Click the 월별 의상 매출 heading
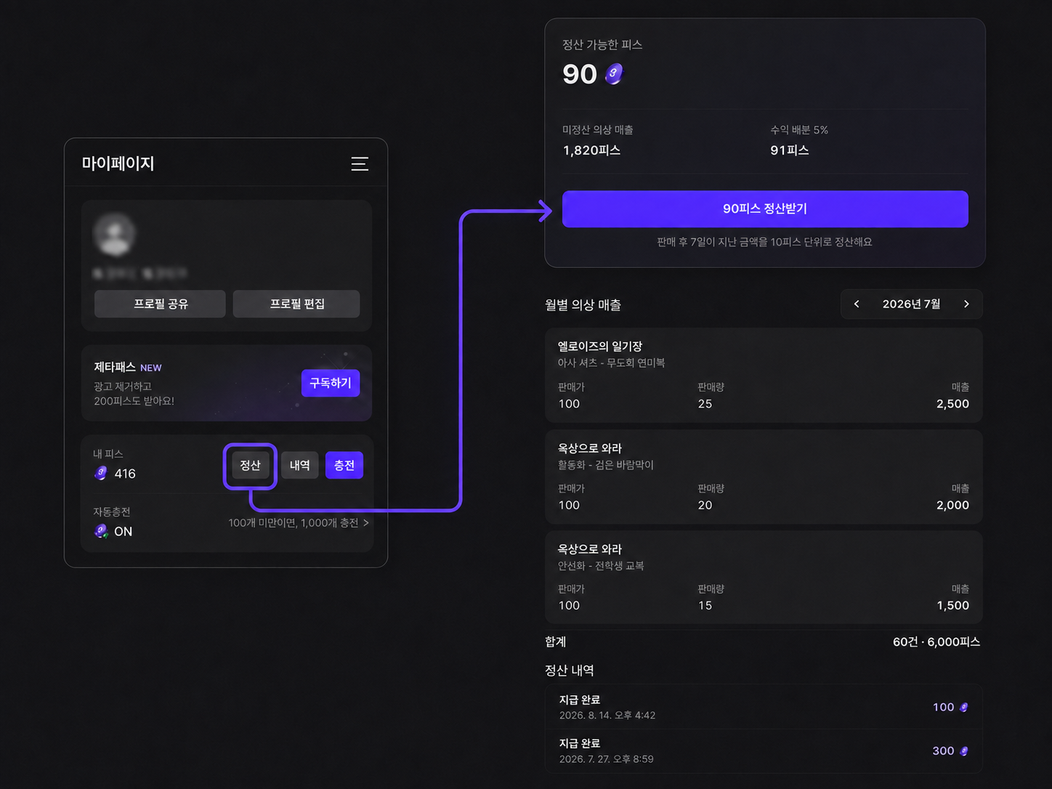 (x=582, y=305)
